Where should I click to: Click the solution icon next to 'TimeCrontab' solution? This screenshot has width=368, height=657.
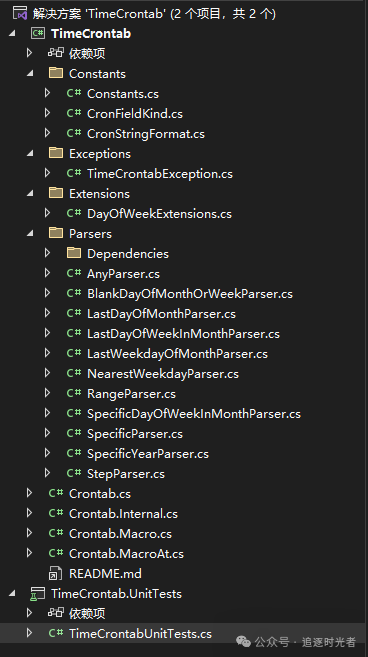tap(20, 13)
